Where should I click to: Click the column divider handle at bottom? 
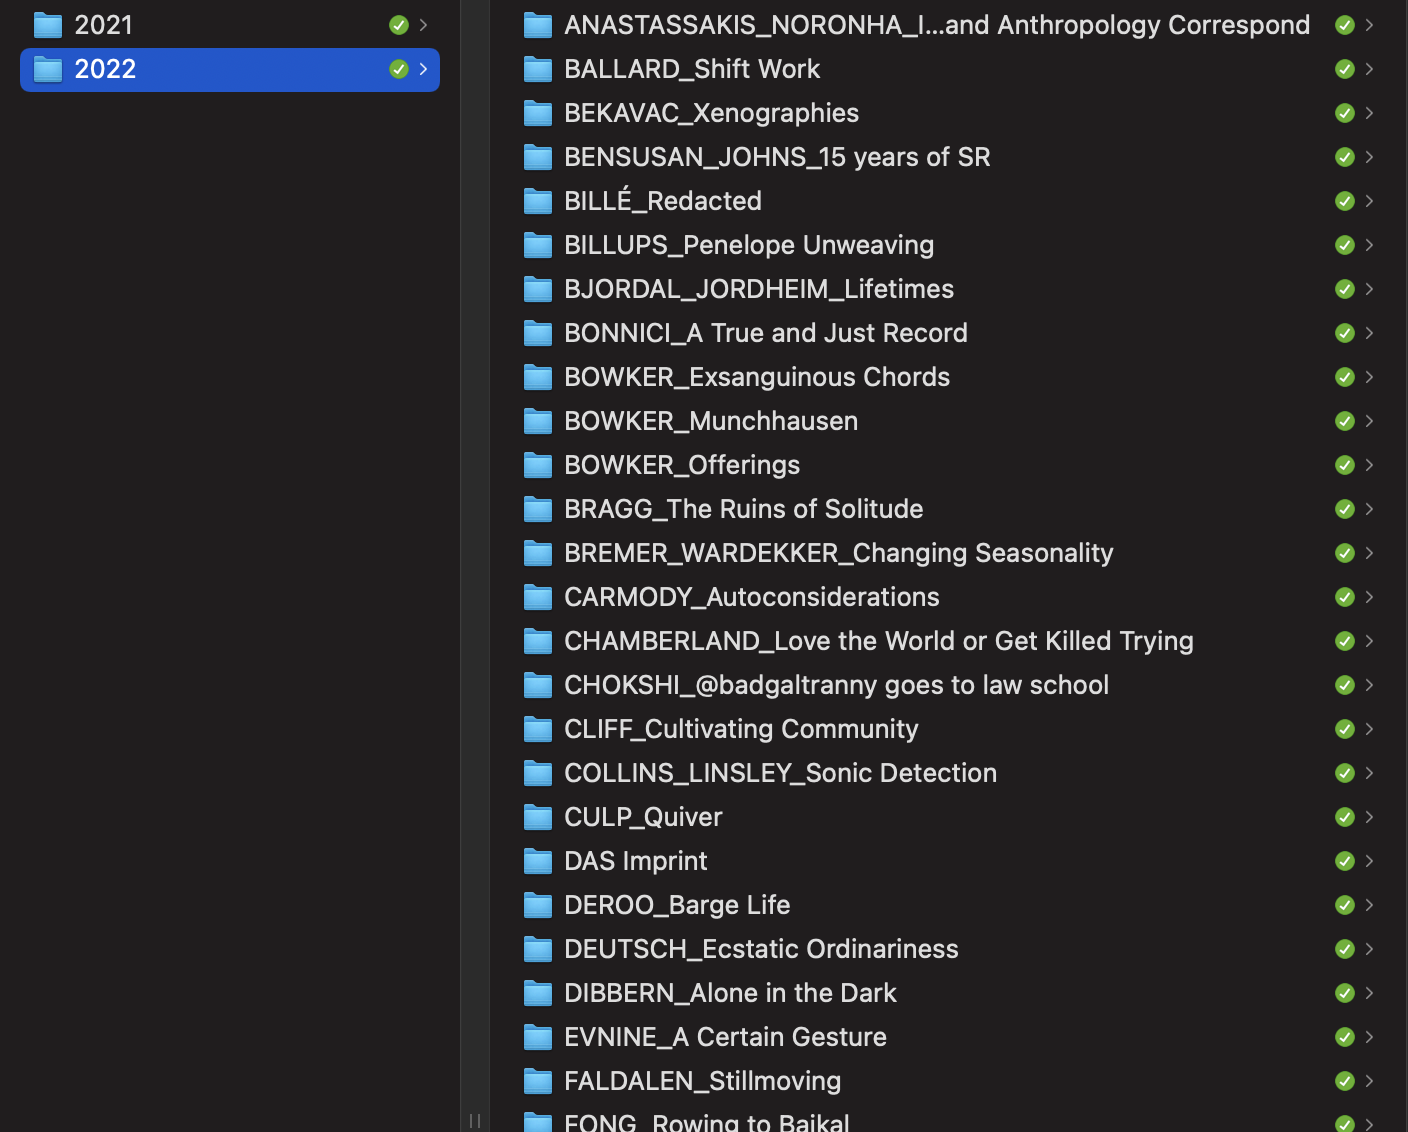coord(477,1120)
